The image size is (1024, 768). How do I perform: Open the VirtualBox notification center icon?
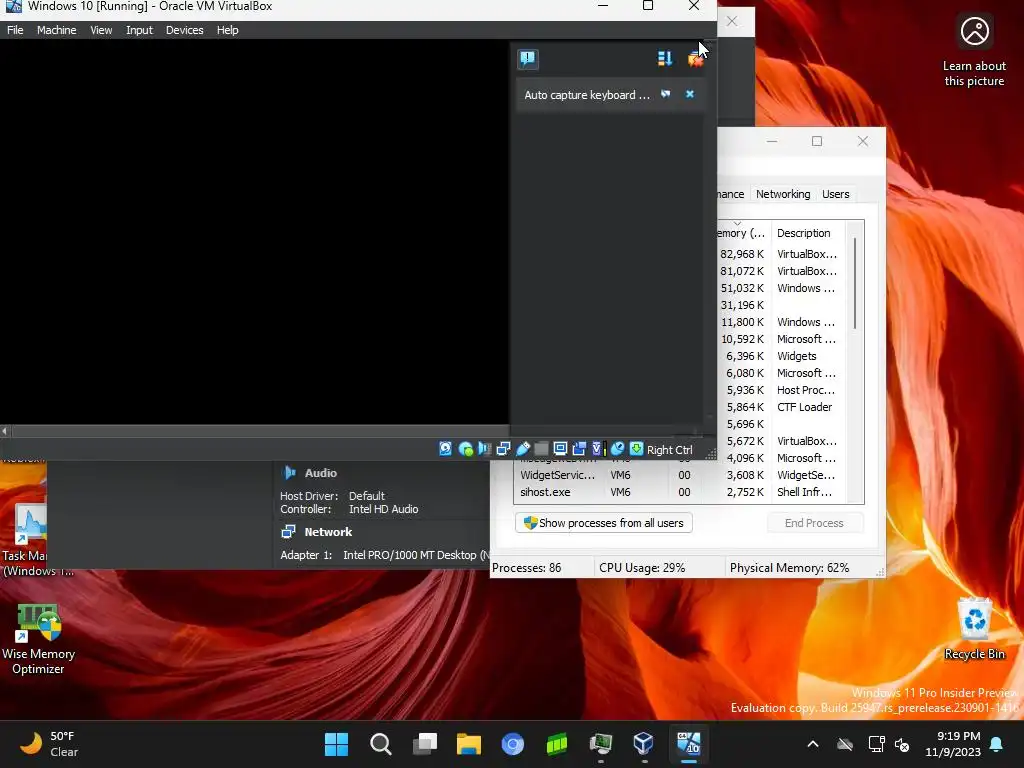528,59
